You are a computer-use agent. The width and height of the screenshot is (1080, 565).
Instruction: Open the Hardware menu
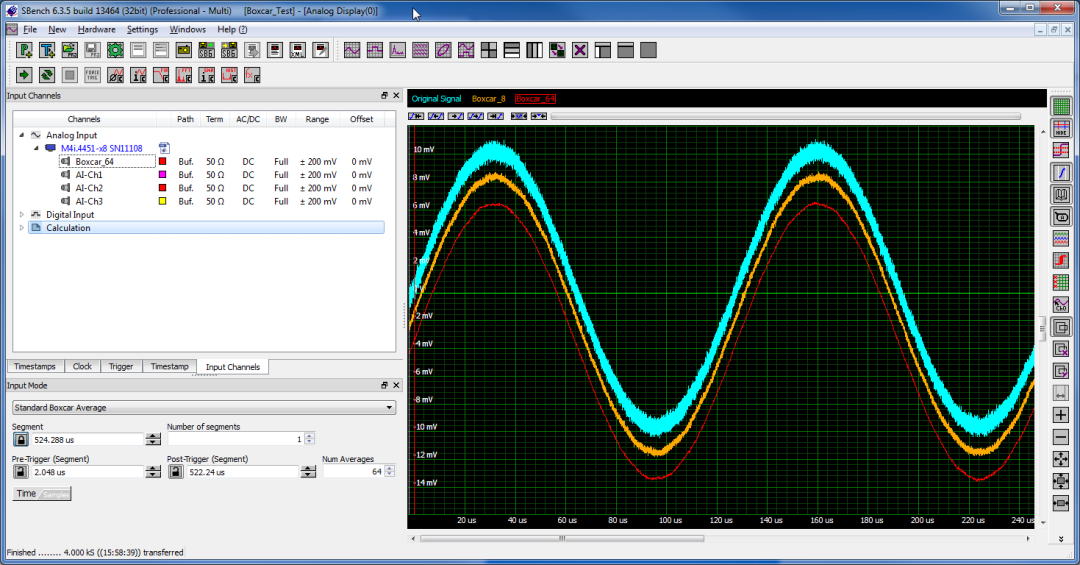[x=96, y=29]
